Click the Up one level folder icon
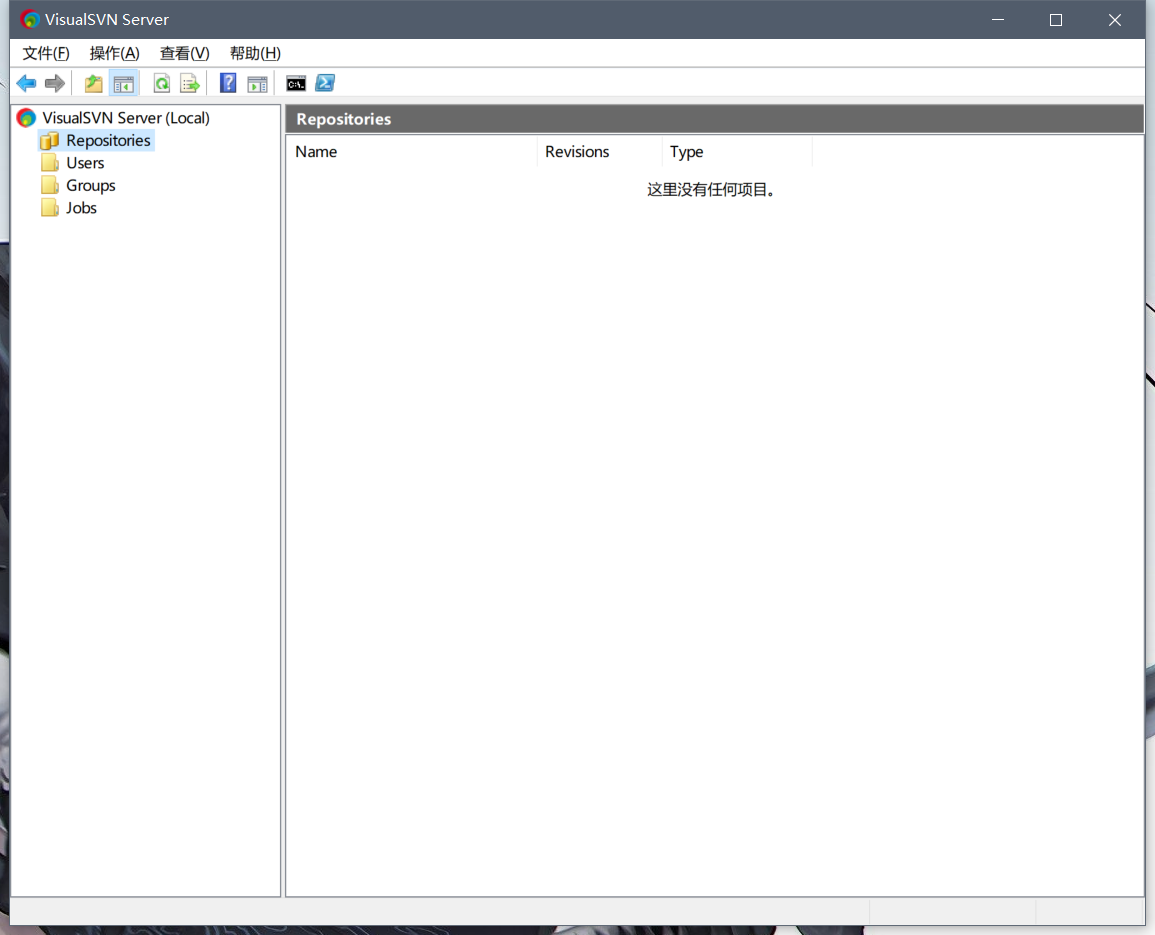The image size is (1155, 935). pyautogui.click(x=92, y=83)
